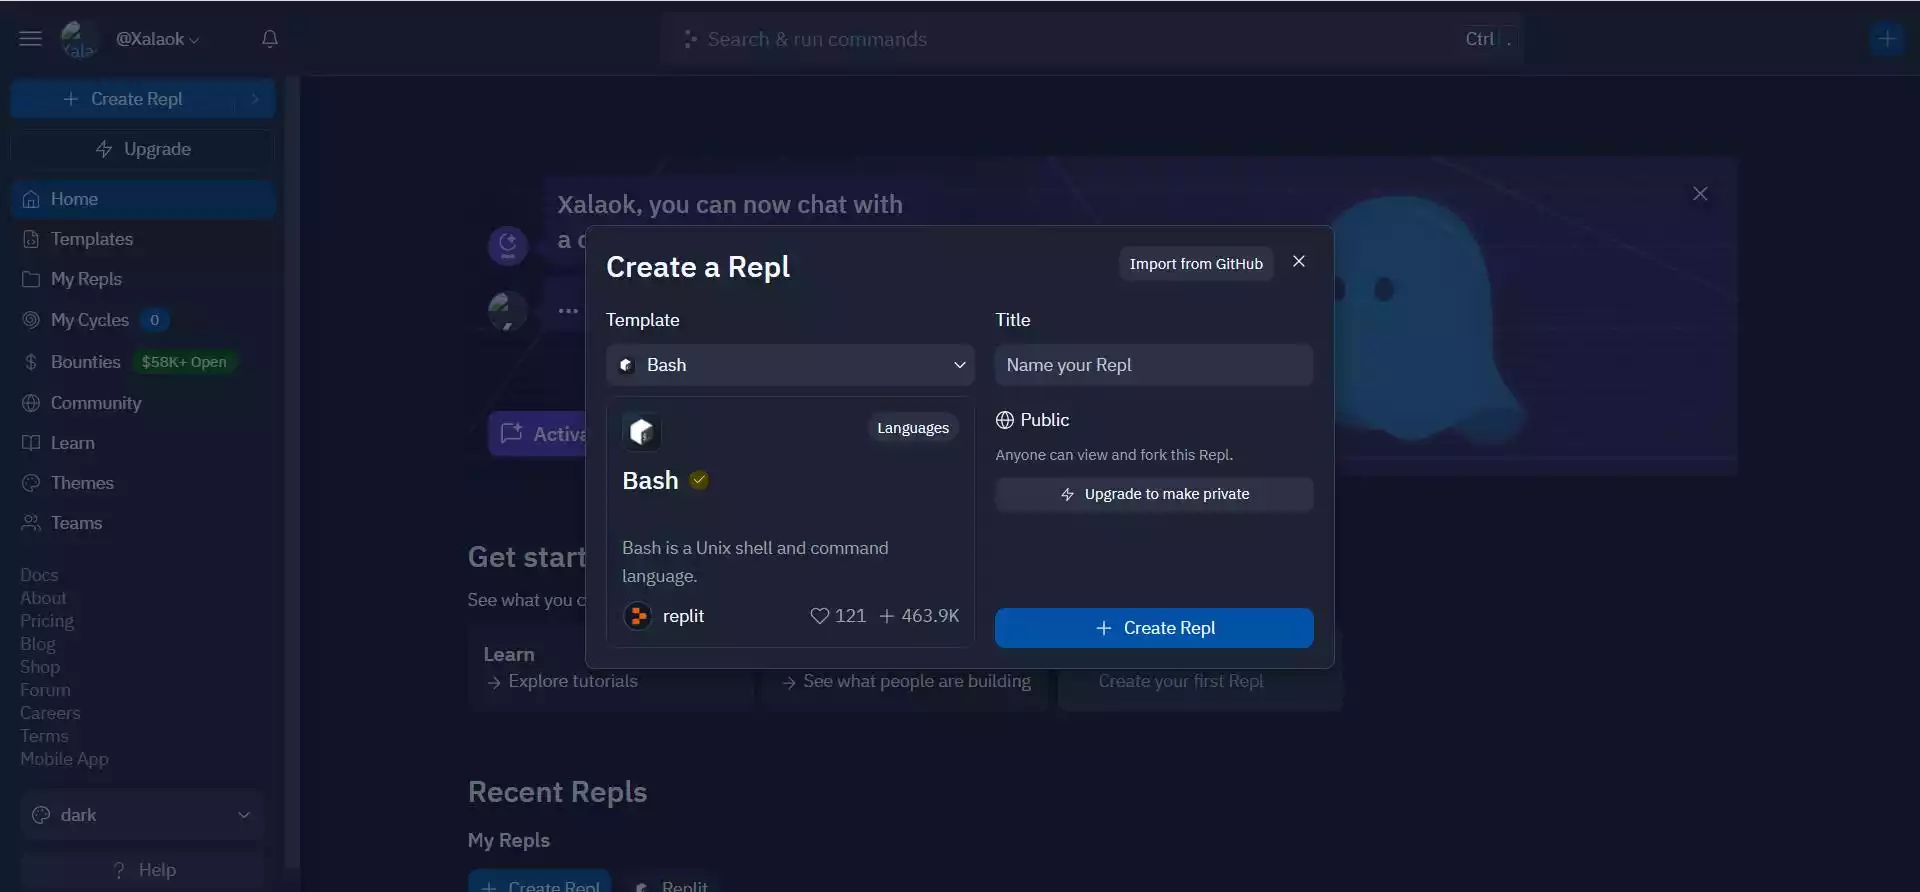Expand the sidebar Create Repl arrow
Image resolution: width=1920 pixels, height=892 pixels.
point(255,99)
